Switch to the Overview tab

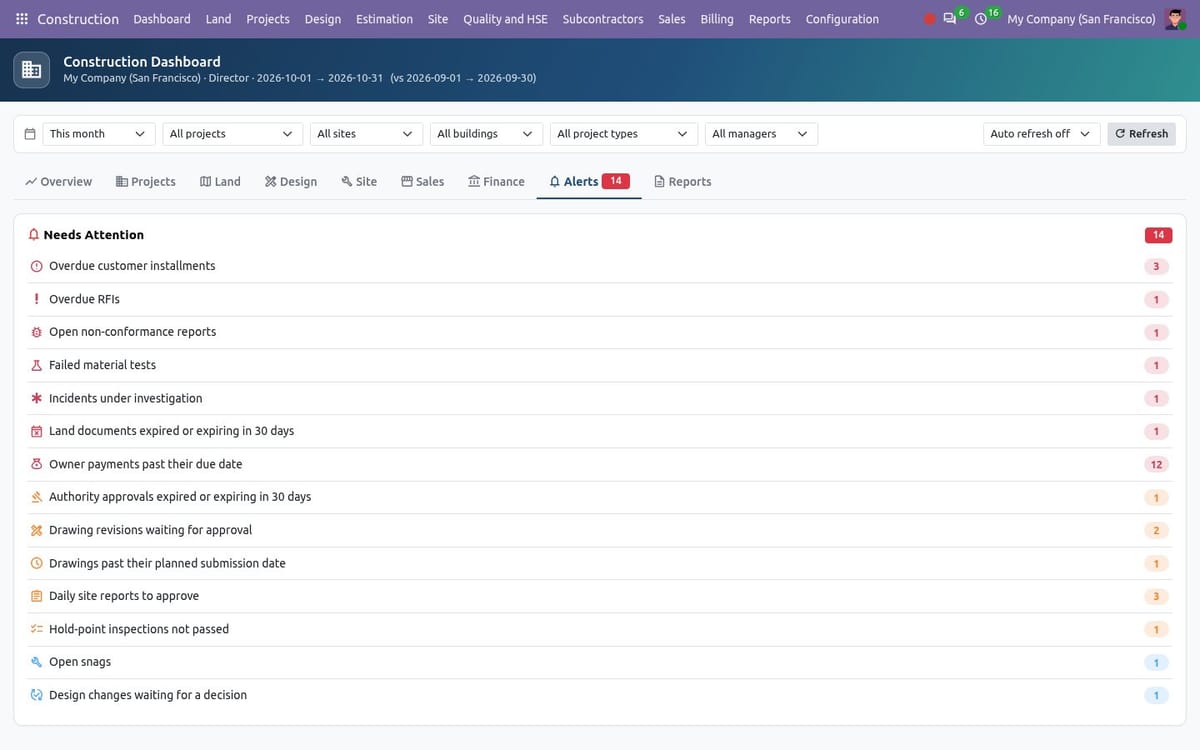click(59, 182)
